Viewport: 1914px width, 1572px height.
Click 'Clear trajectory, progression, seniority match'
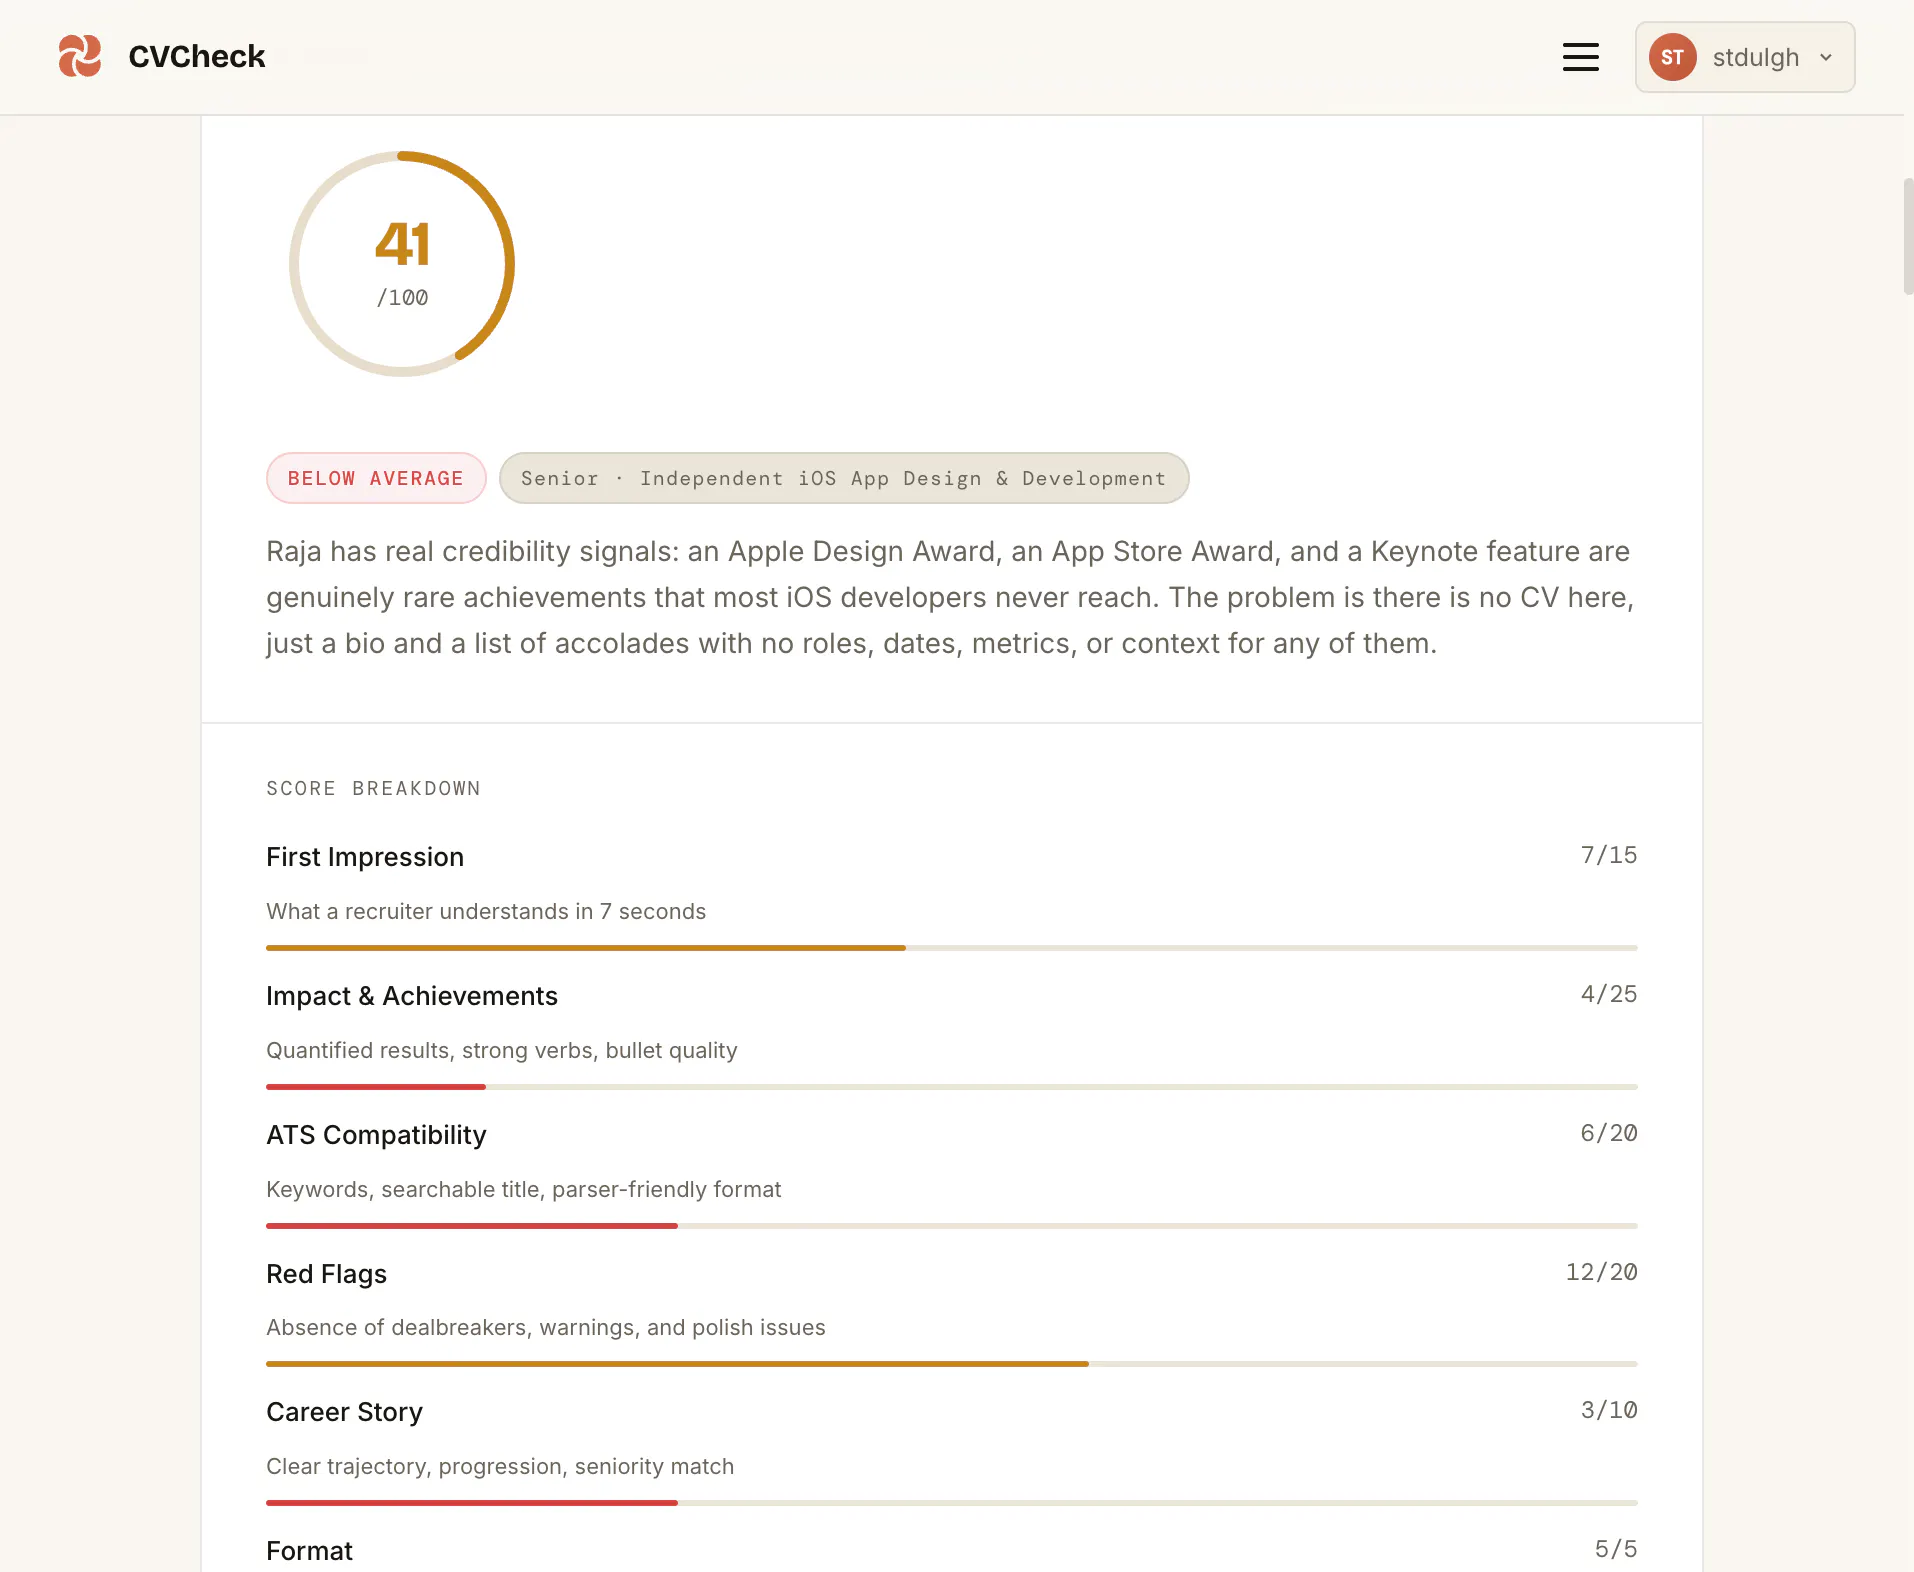click(x=500, y=1466)
